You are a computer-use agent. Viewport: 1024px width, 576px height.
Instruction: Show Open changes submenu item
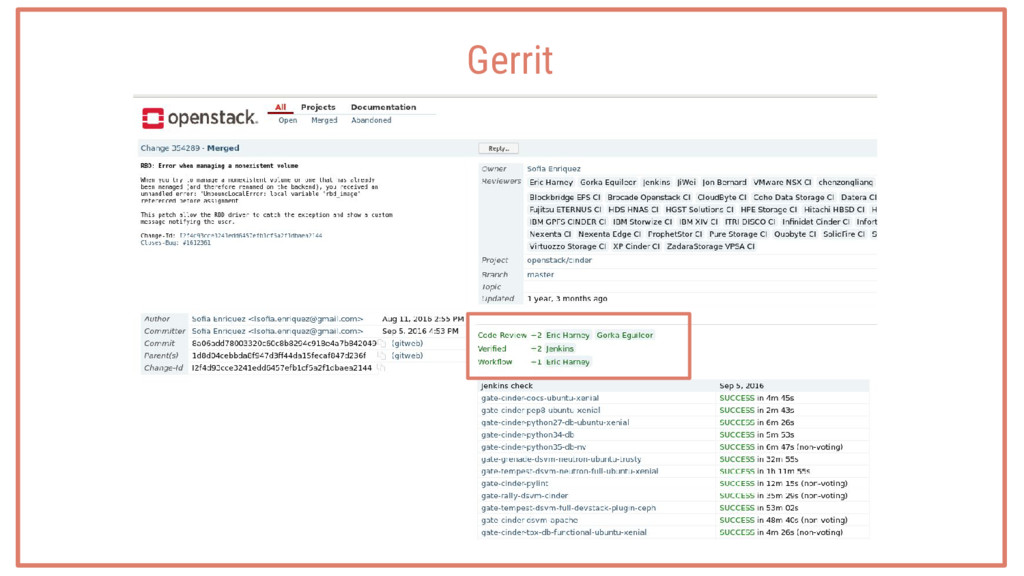[x=287, y=120]
